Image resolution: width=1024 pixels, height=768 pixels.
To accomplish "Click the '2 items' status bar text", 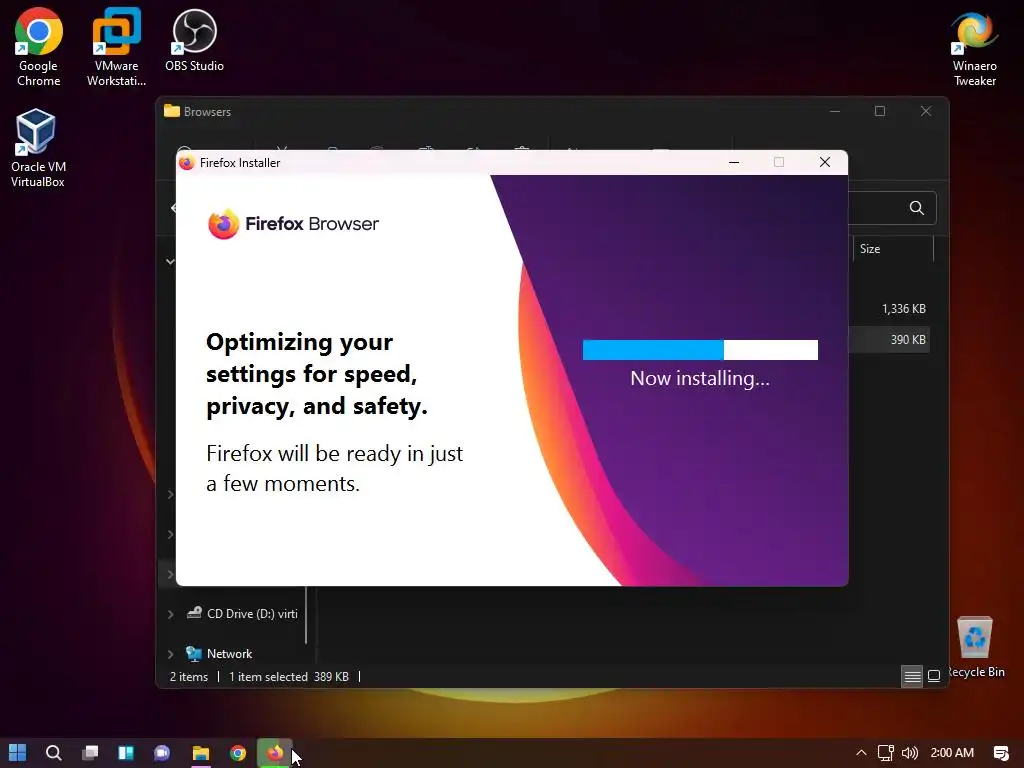I will tap(189, 677).
